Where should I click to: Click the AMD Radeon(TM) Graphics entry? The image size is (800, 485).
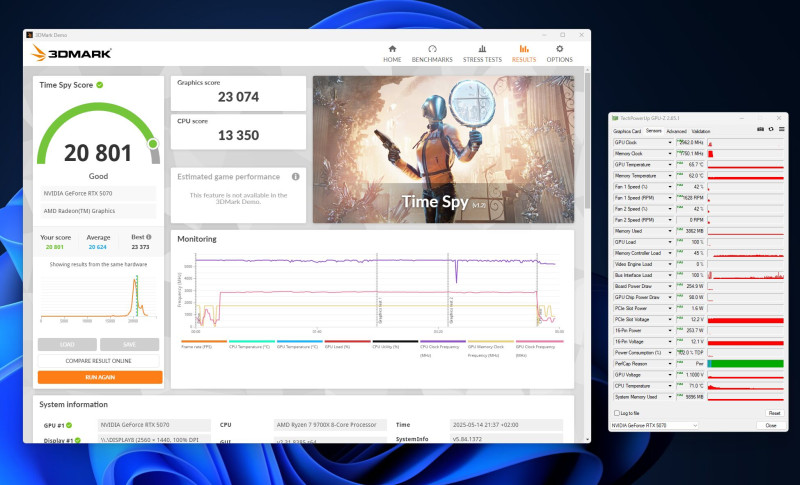[98, 211]
